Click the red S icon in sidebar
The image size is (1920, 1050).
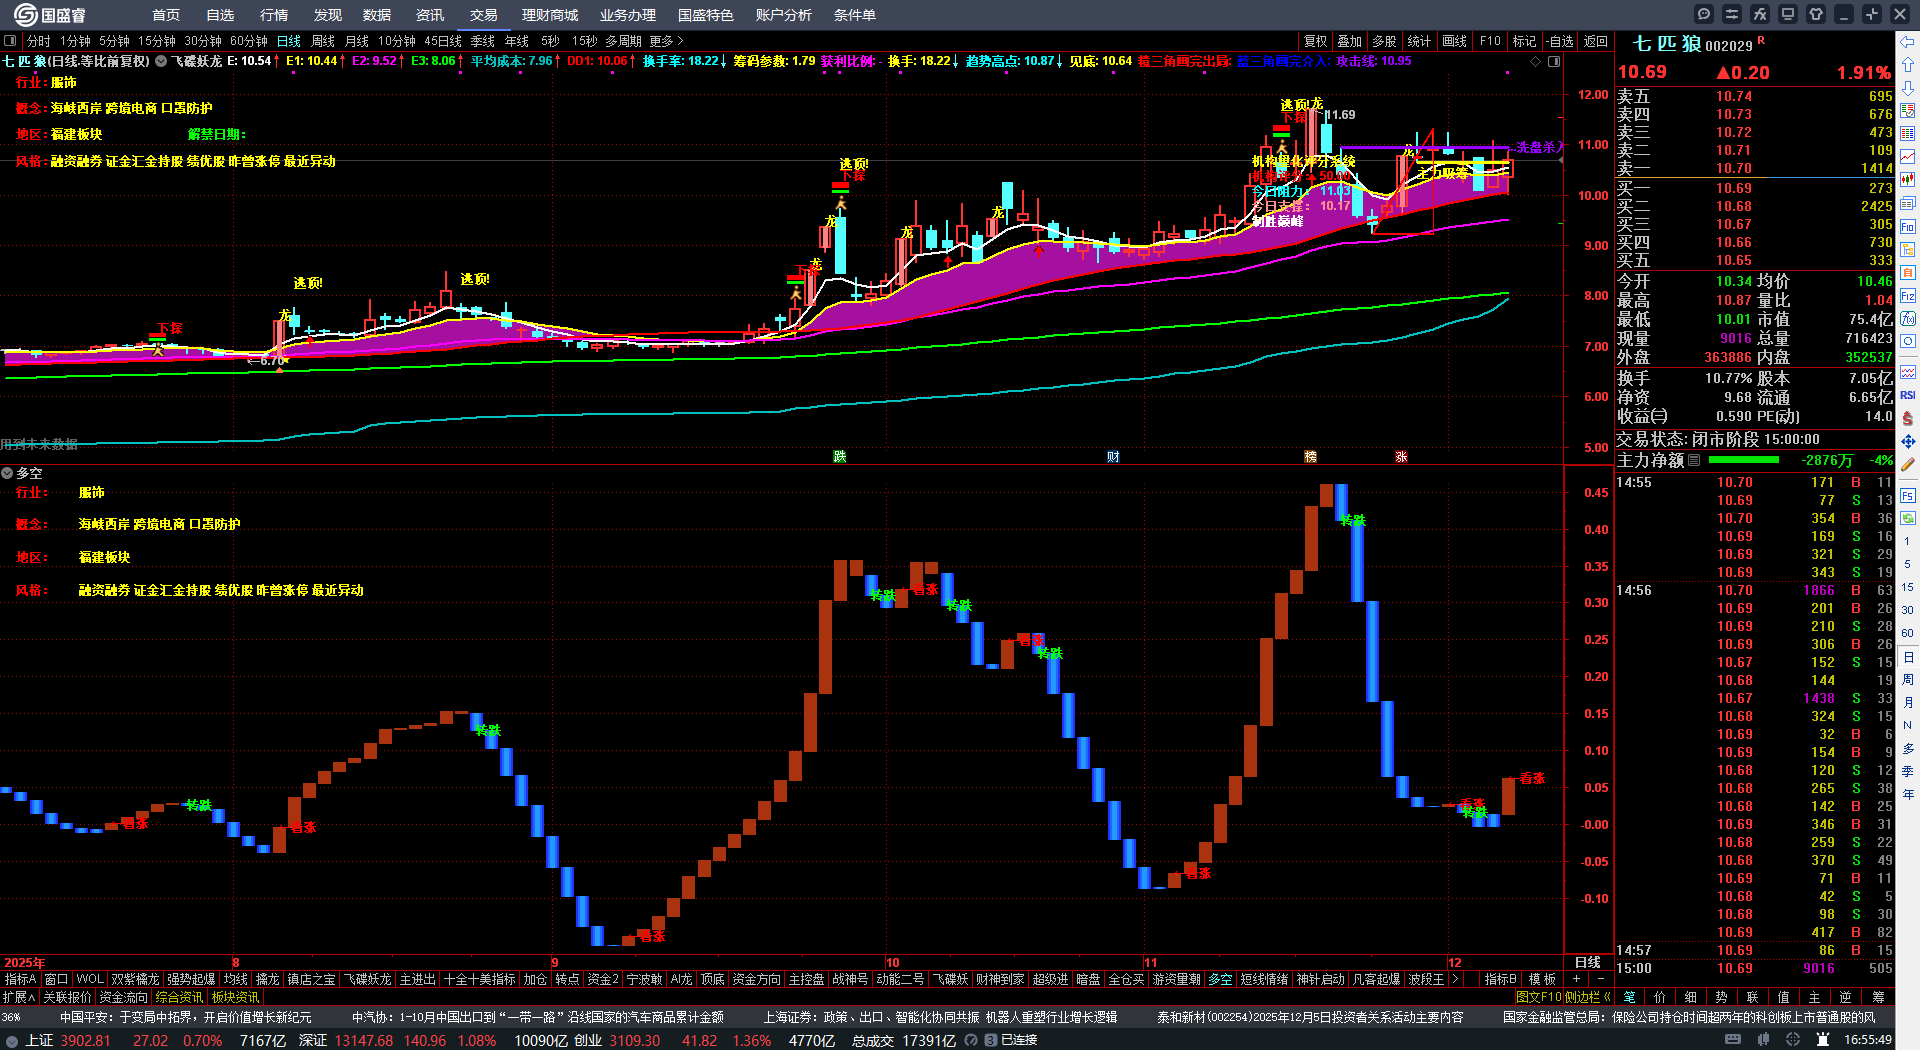pyautogui.click(x=1908, y=418)
